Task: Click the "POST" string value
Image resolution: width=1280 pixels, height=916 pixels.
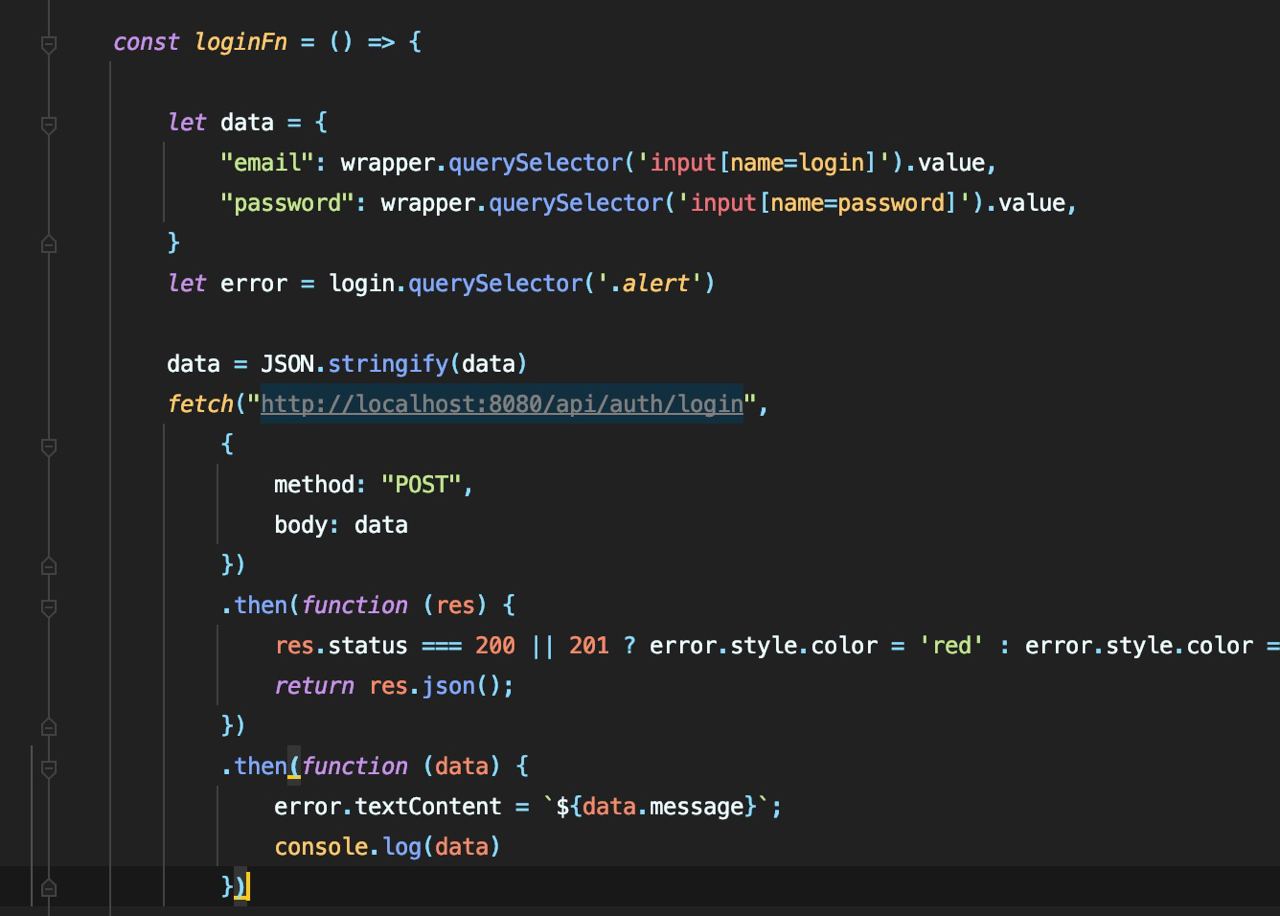Action: click(x=421, y=485)
